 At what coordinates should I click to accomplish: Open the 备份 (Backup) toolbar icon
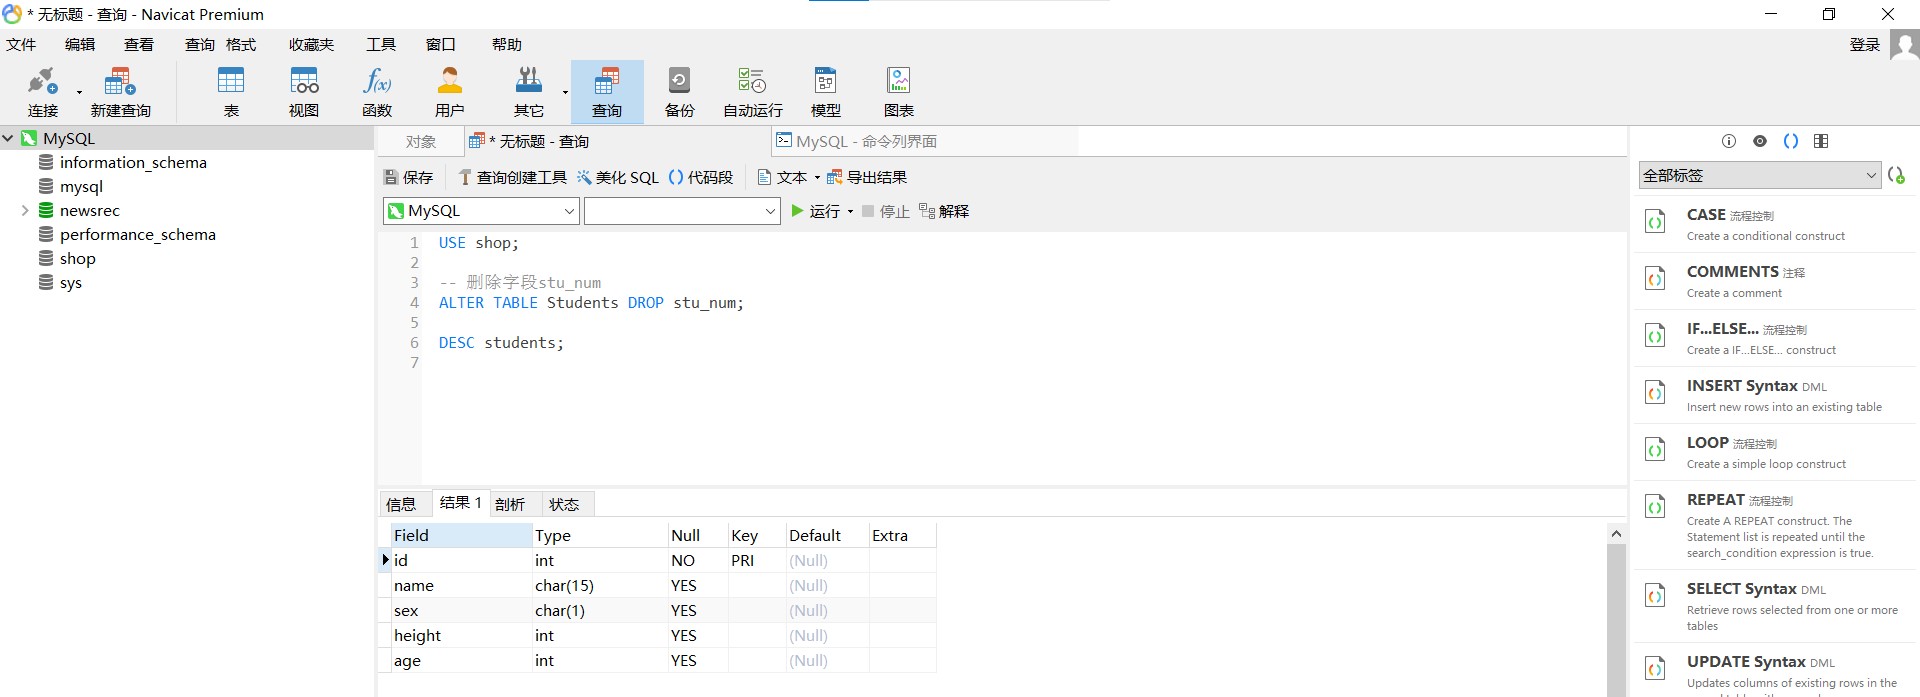tap(680, 92)
